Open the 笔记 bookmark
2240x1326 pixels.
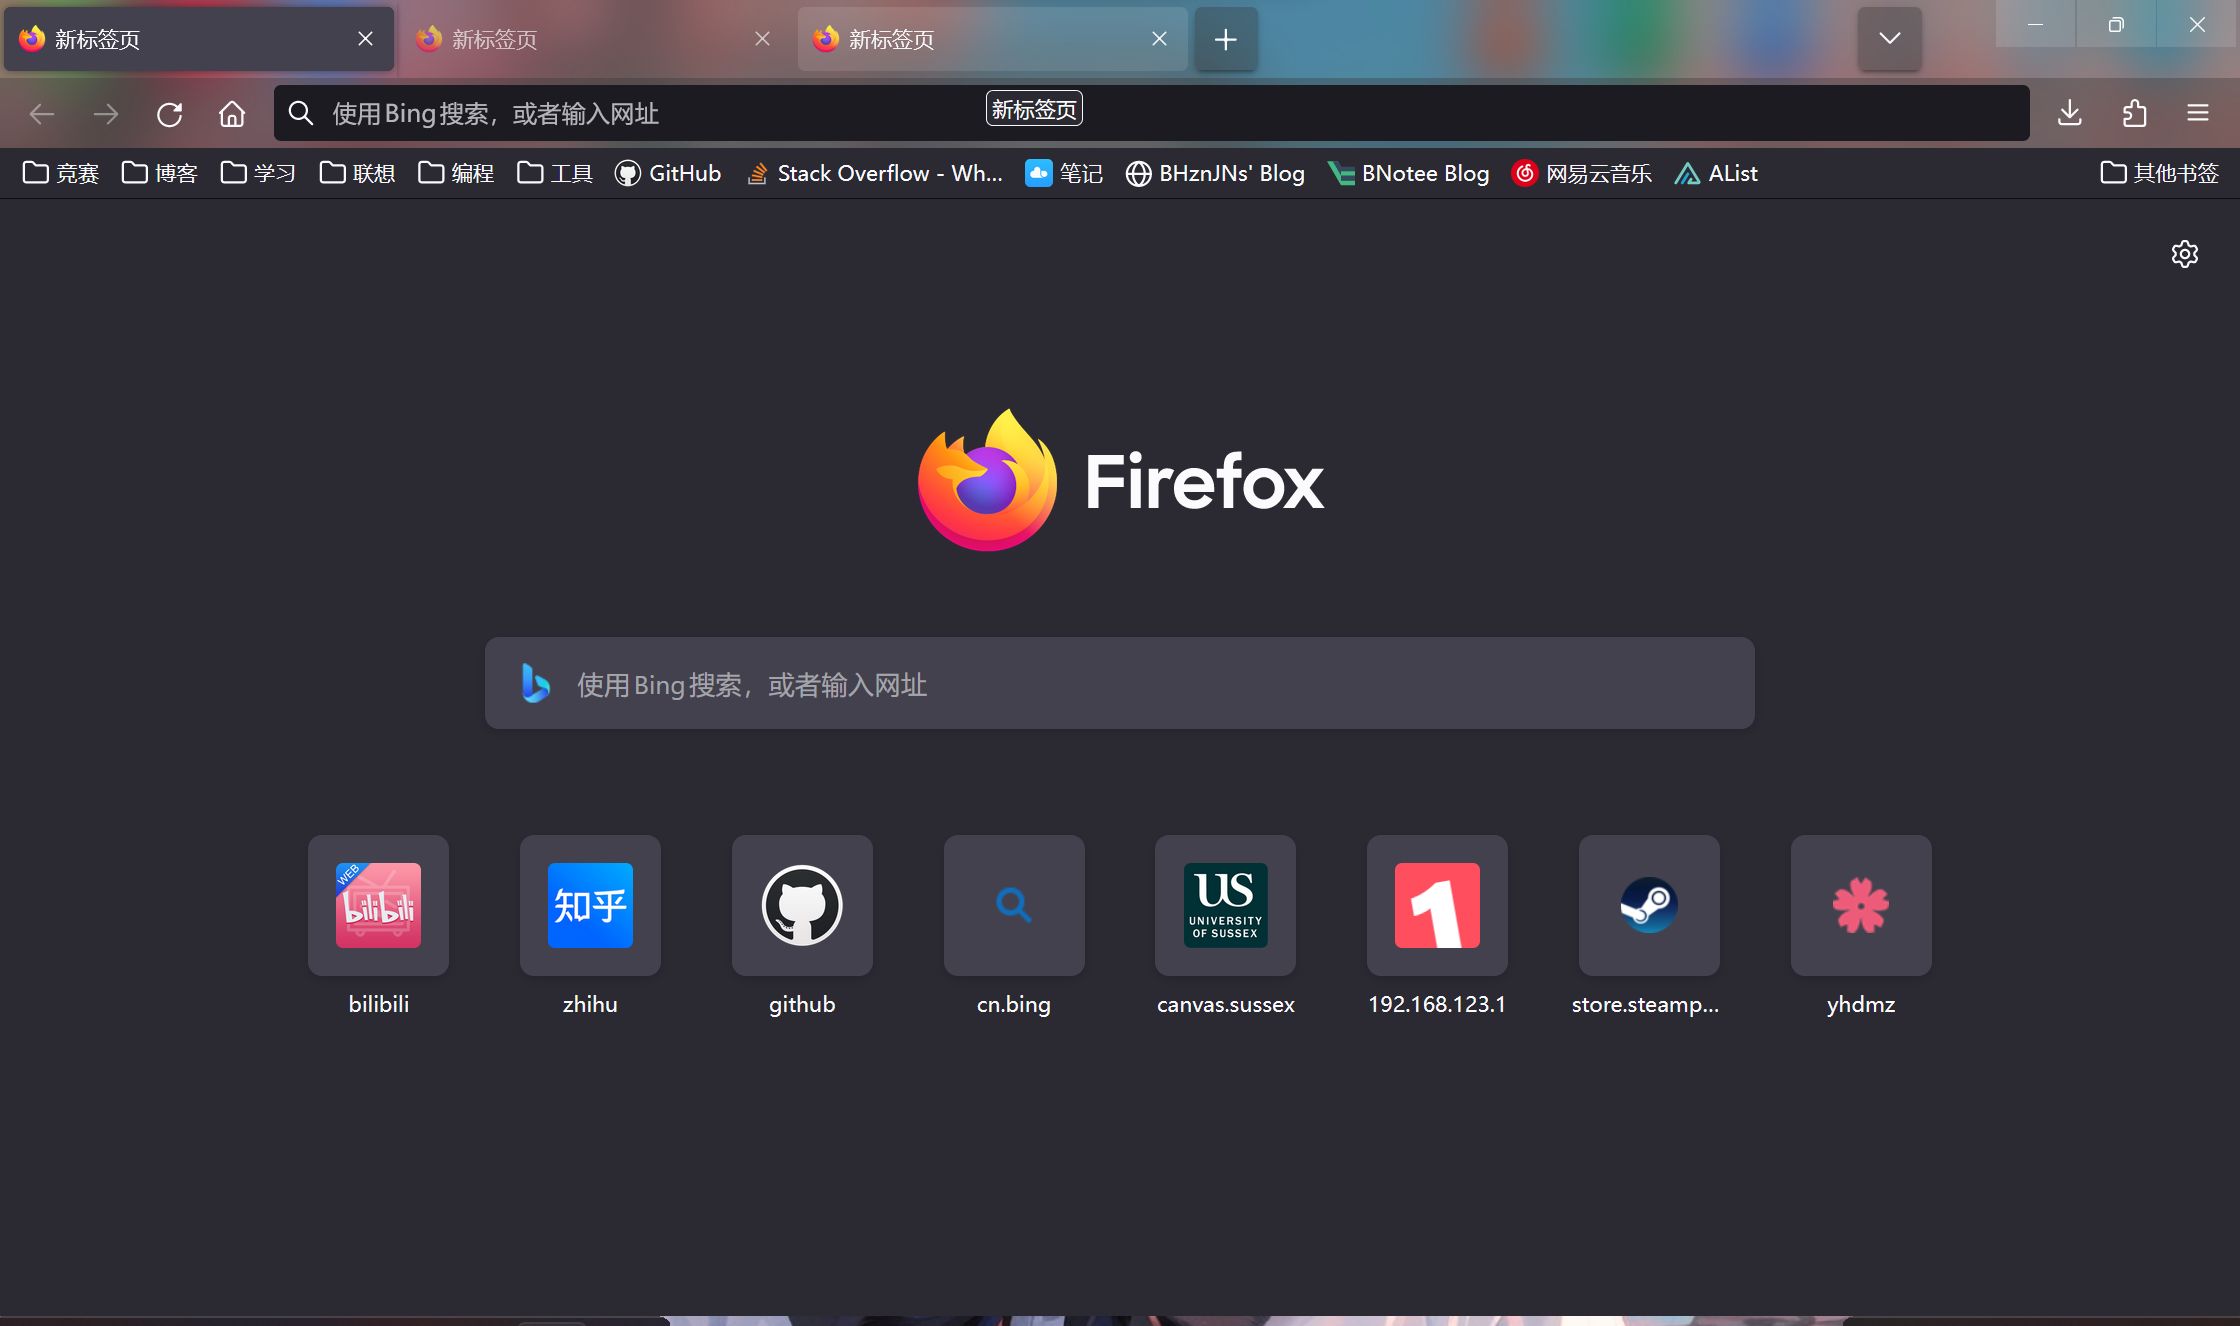coord(1064,173)
